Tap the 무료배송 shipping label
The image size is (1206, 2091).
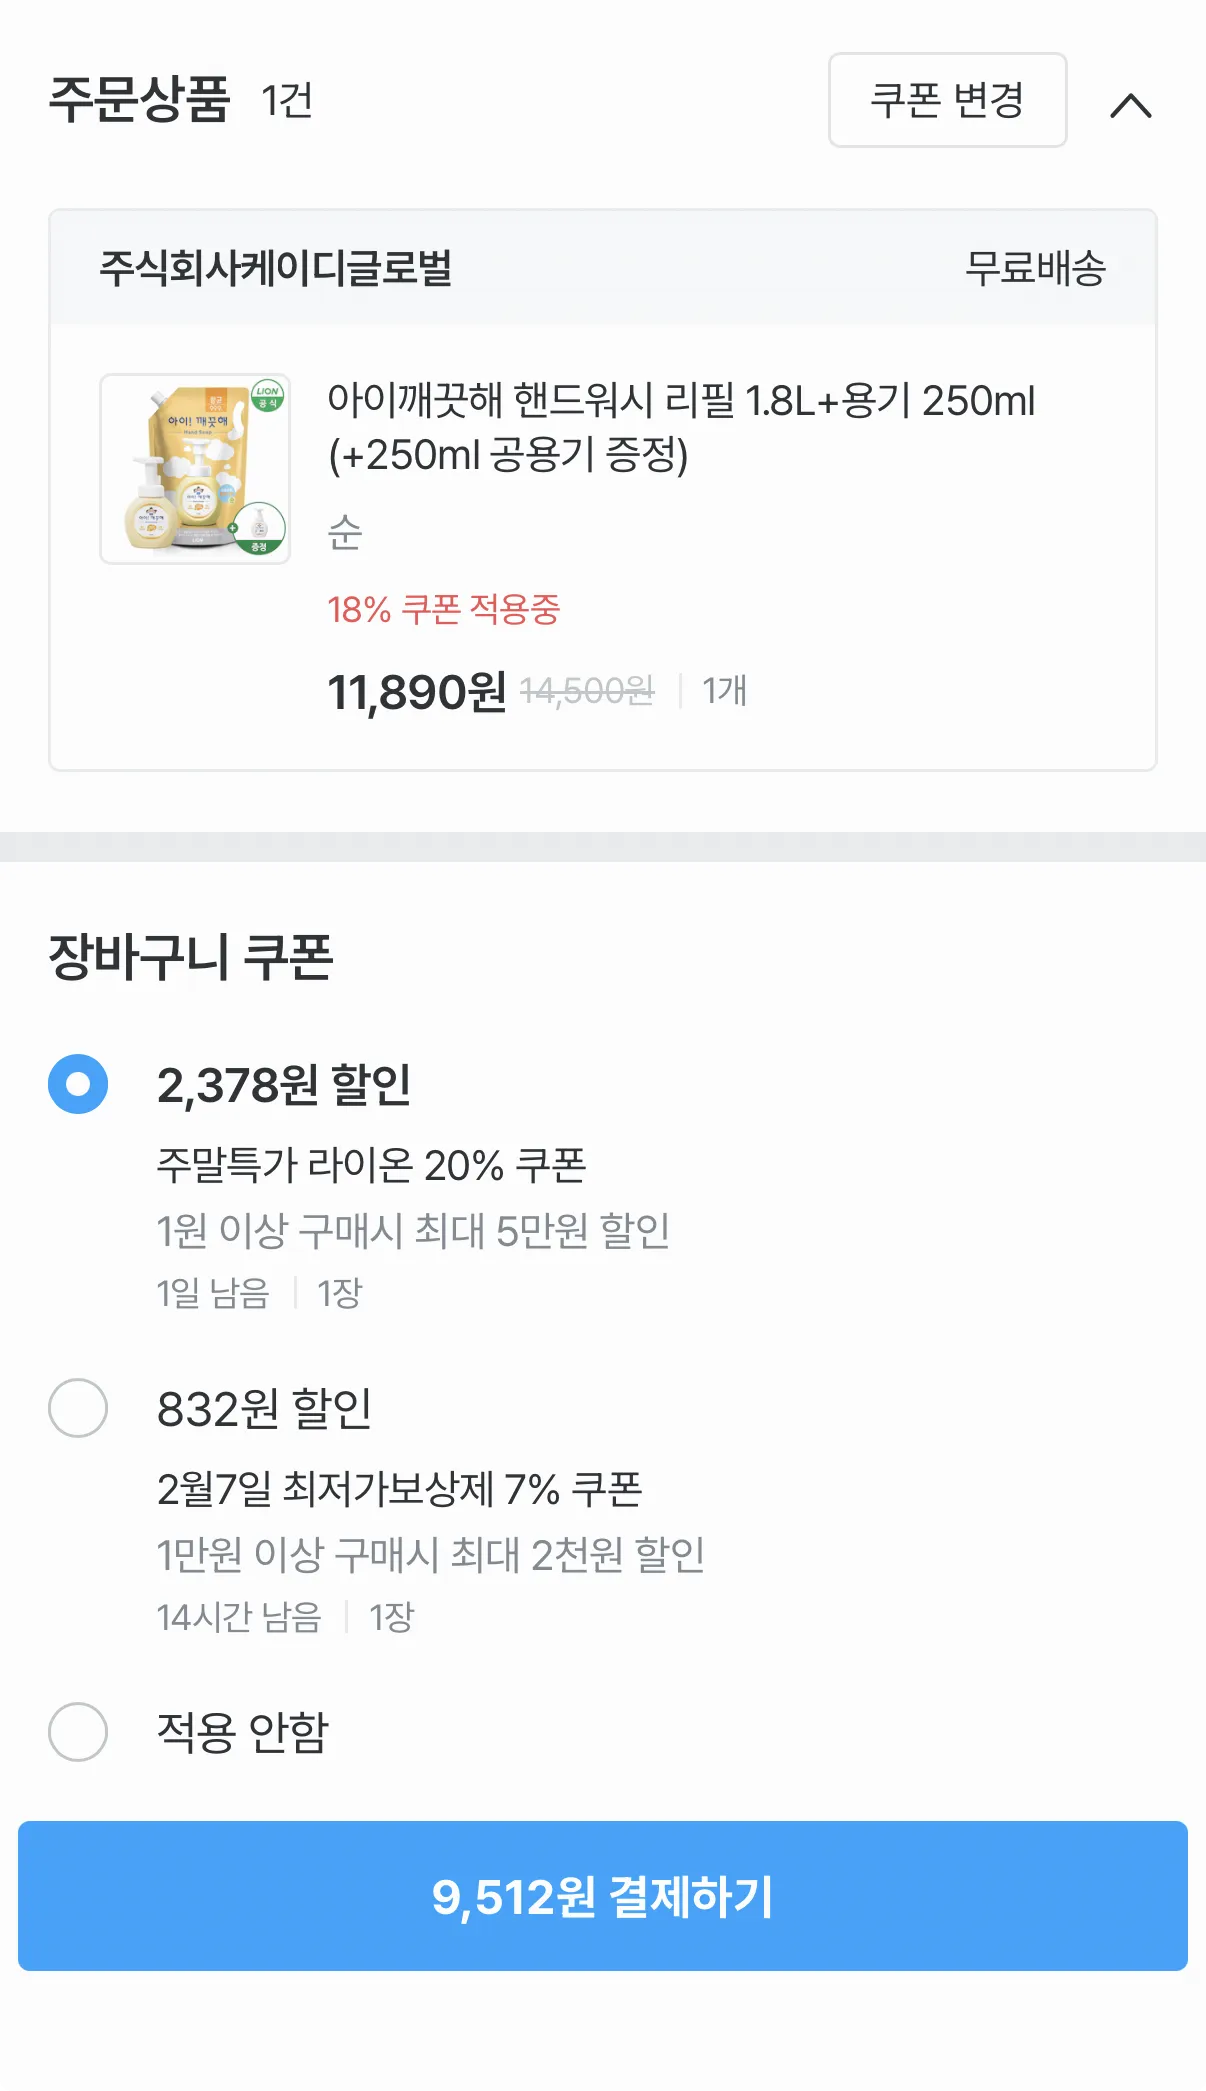click(1035, 268)
